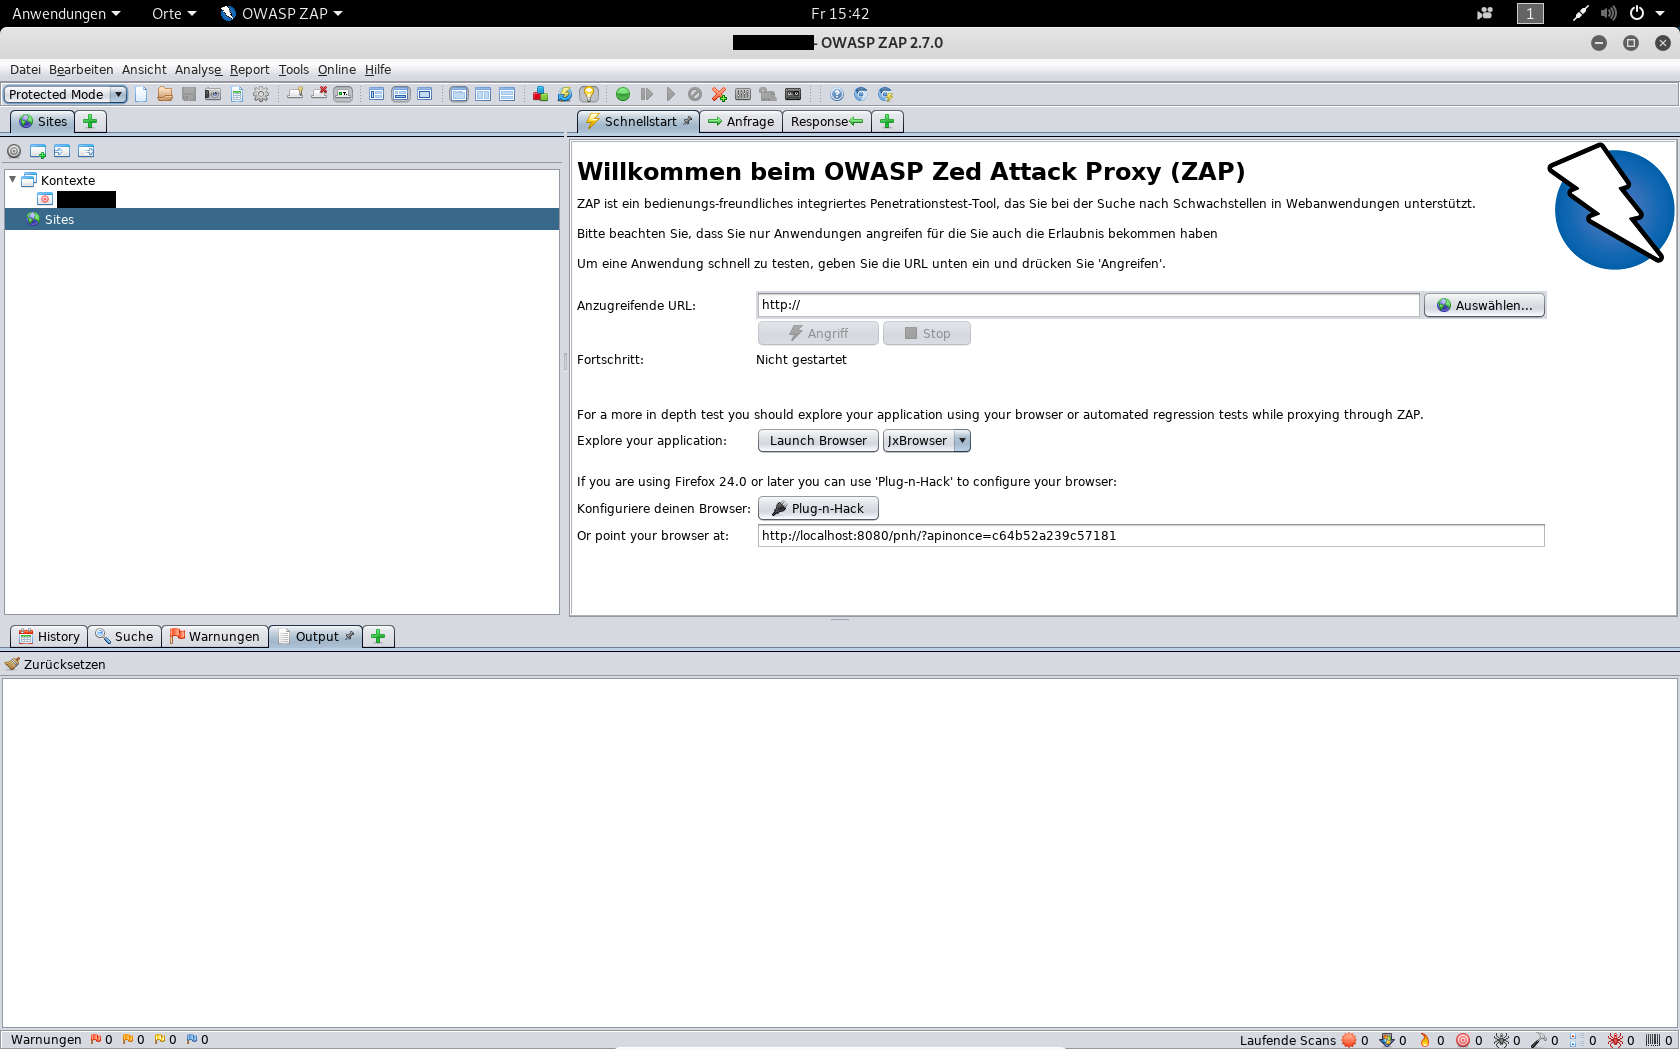Open the Warnungen tab
The height and width of the screenshot is (1050, 1680).
coord(215,636)
